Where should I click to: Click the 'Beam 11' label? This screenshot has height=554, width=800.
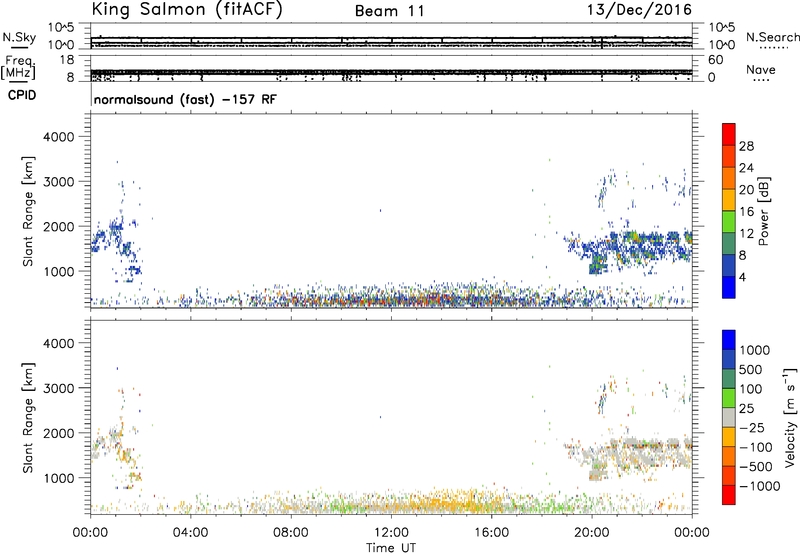(390, 11)
